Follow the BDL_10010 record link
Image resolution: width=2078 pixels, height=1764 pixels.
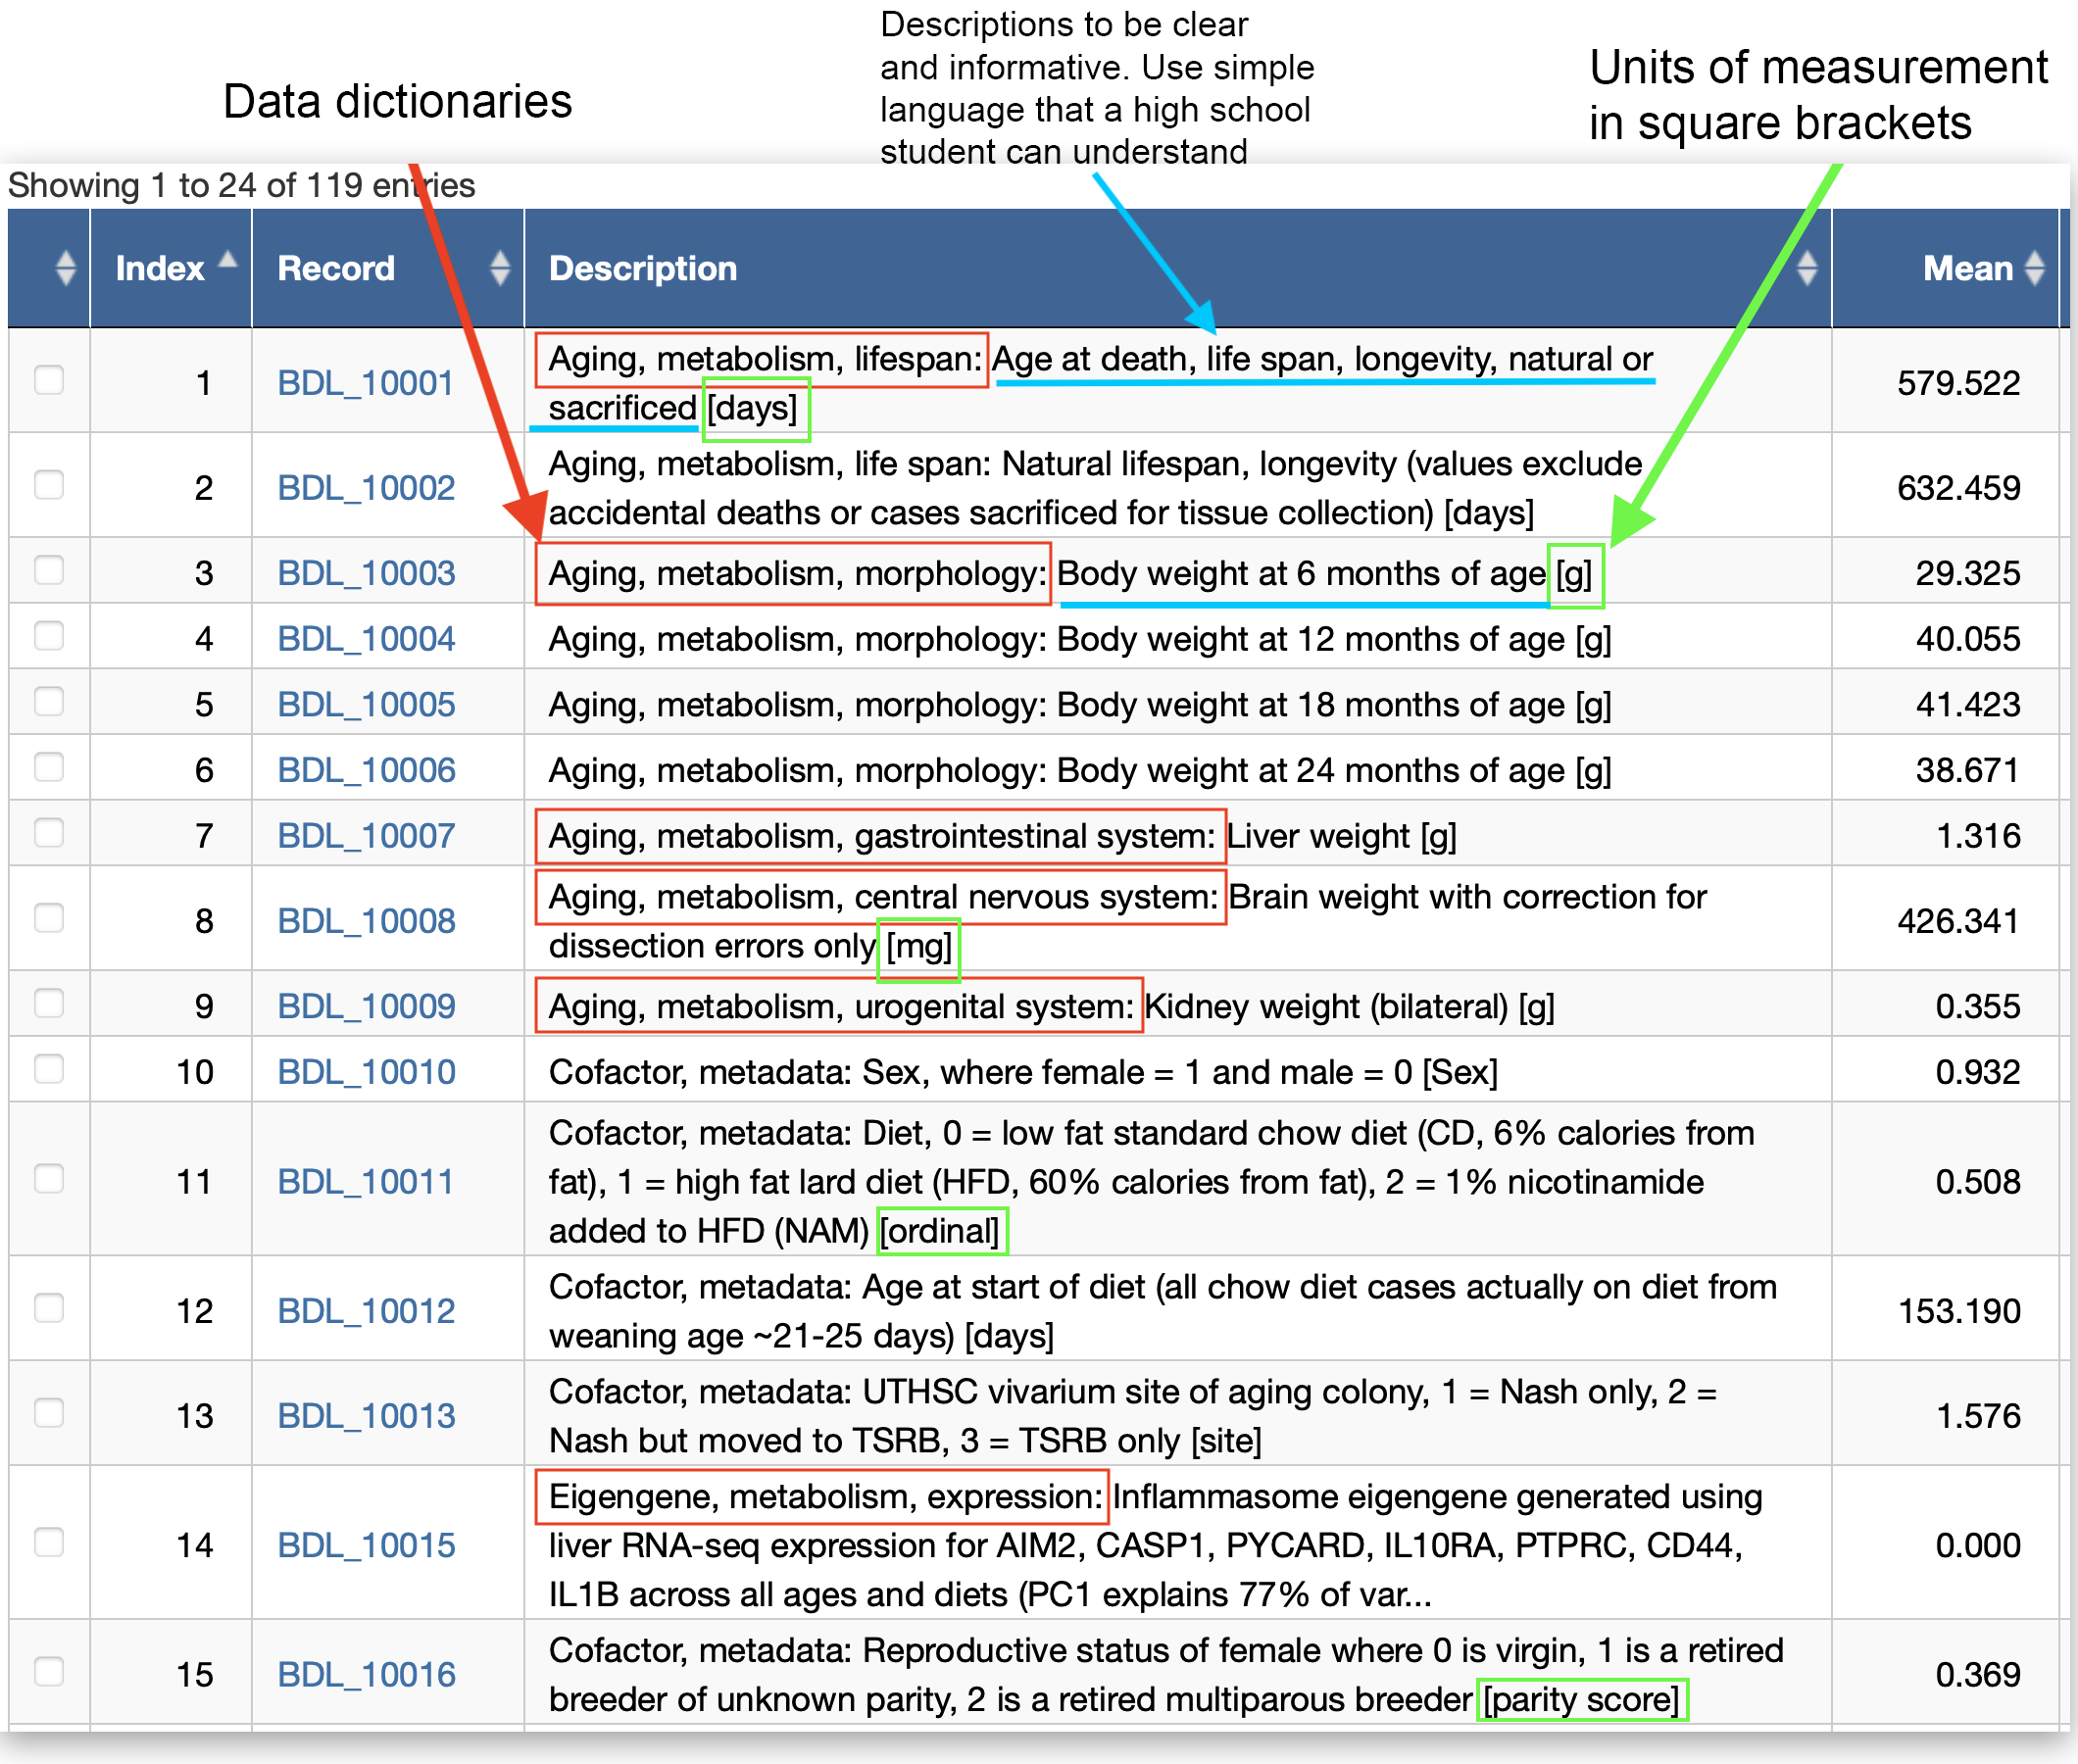click(x=366, y=1072)
